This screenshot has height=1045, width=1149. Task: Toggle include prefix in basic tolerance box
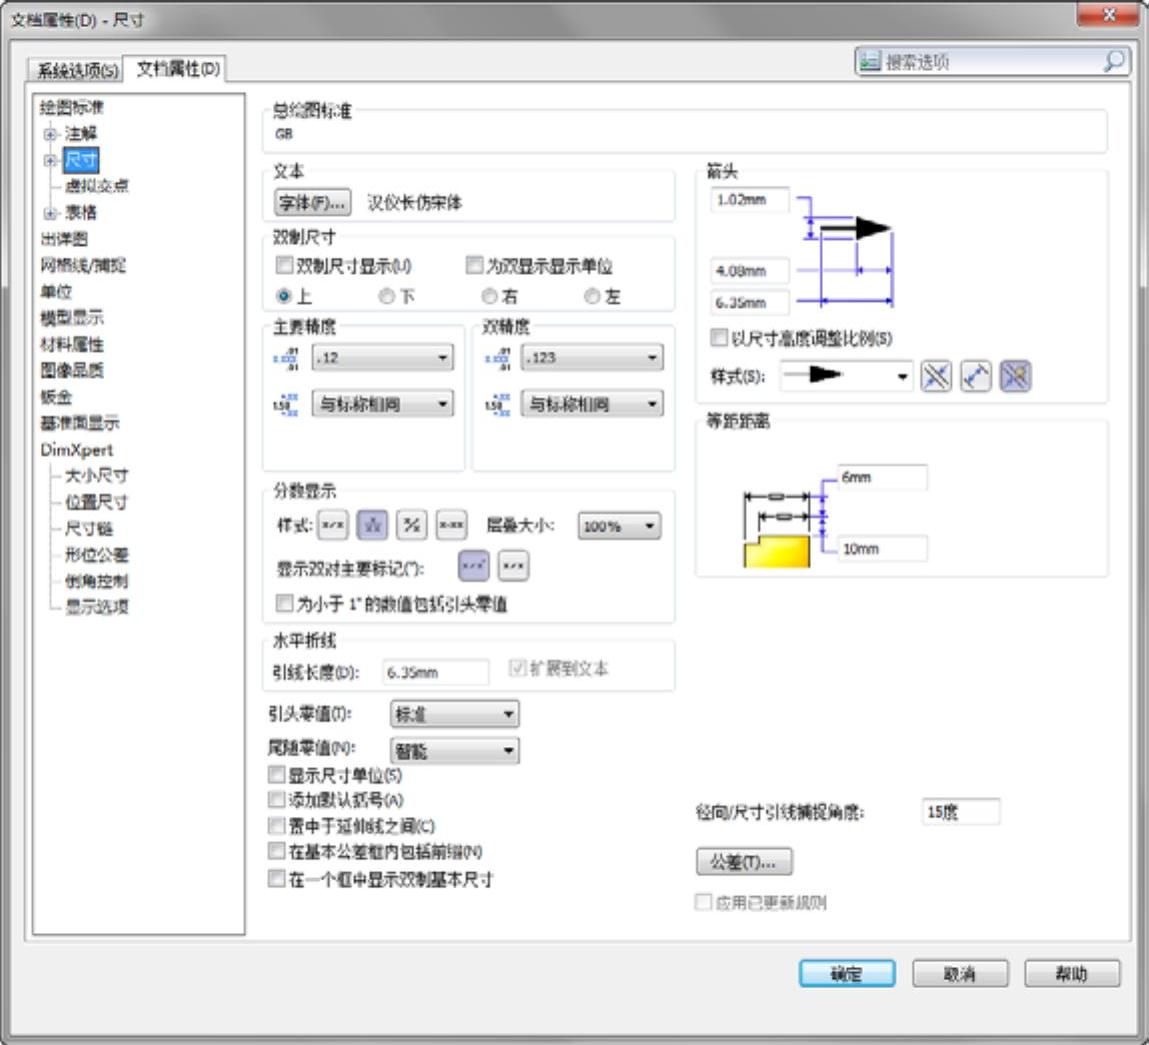[276, 852]
